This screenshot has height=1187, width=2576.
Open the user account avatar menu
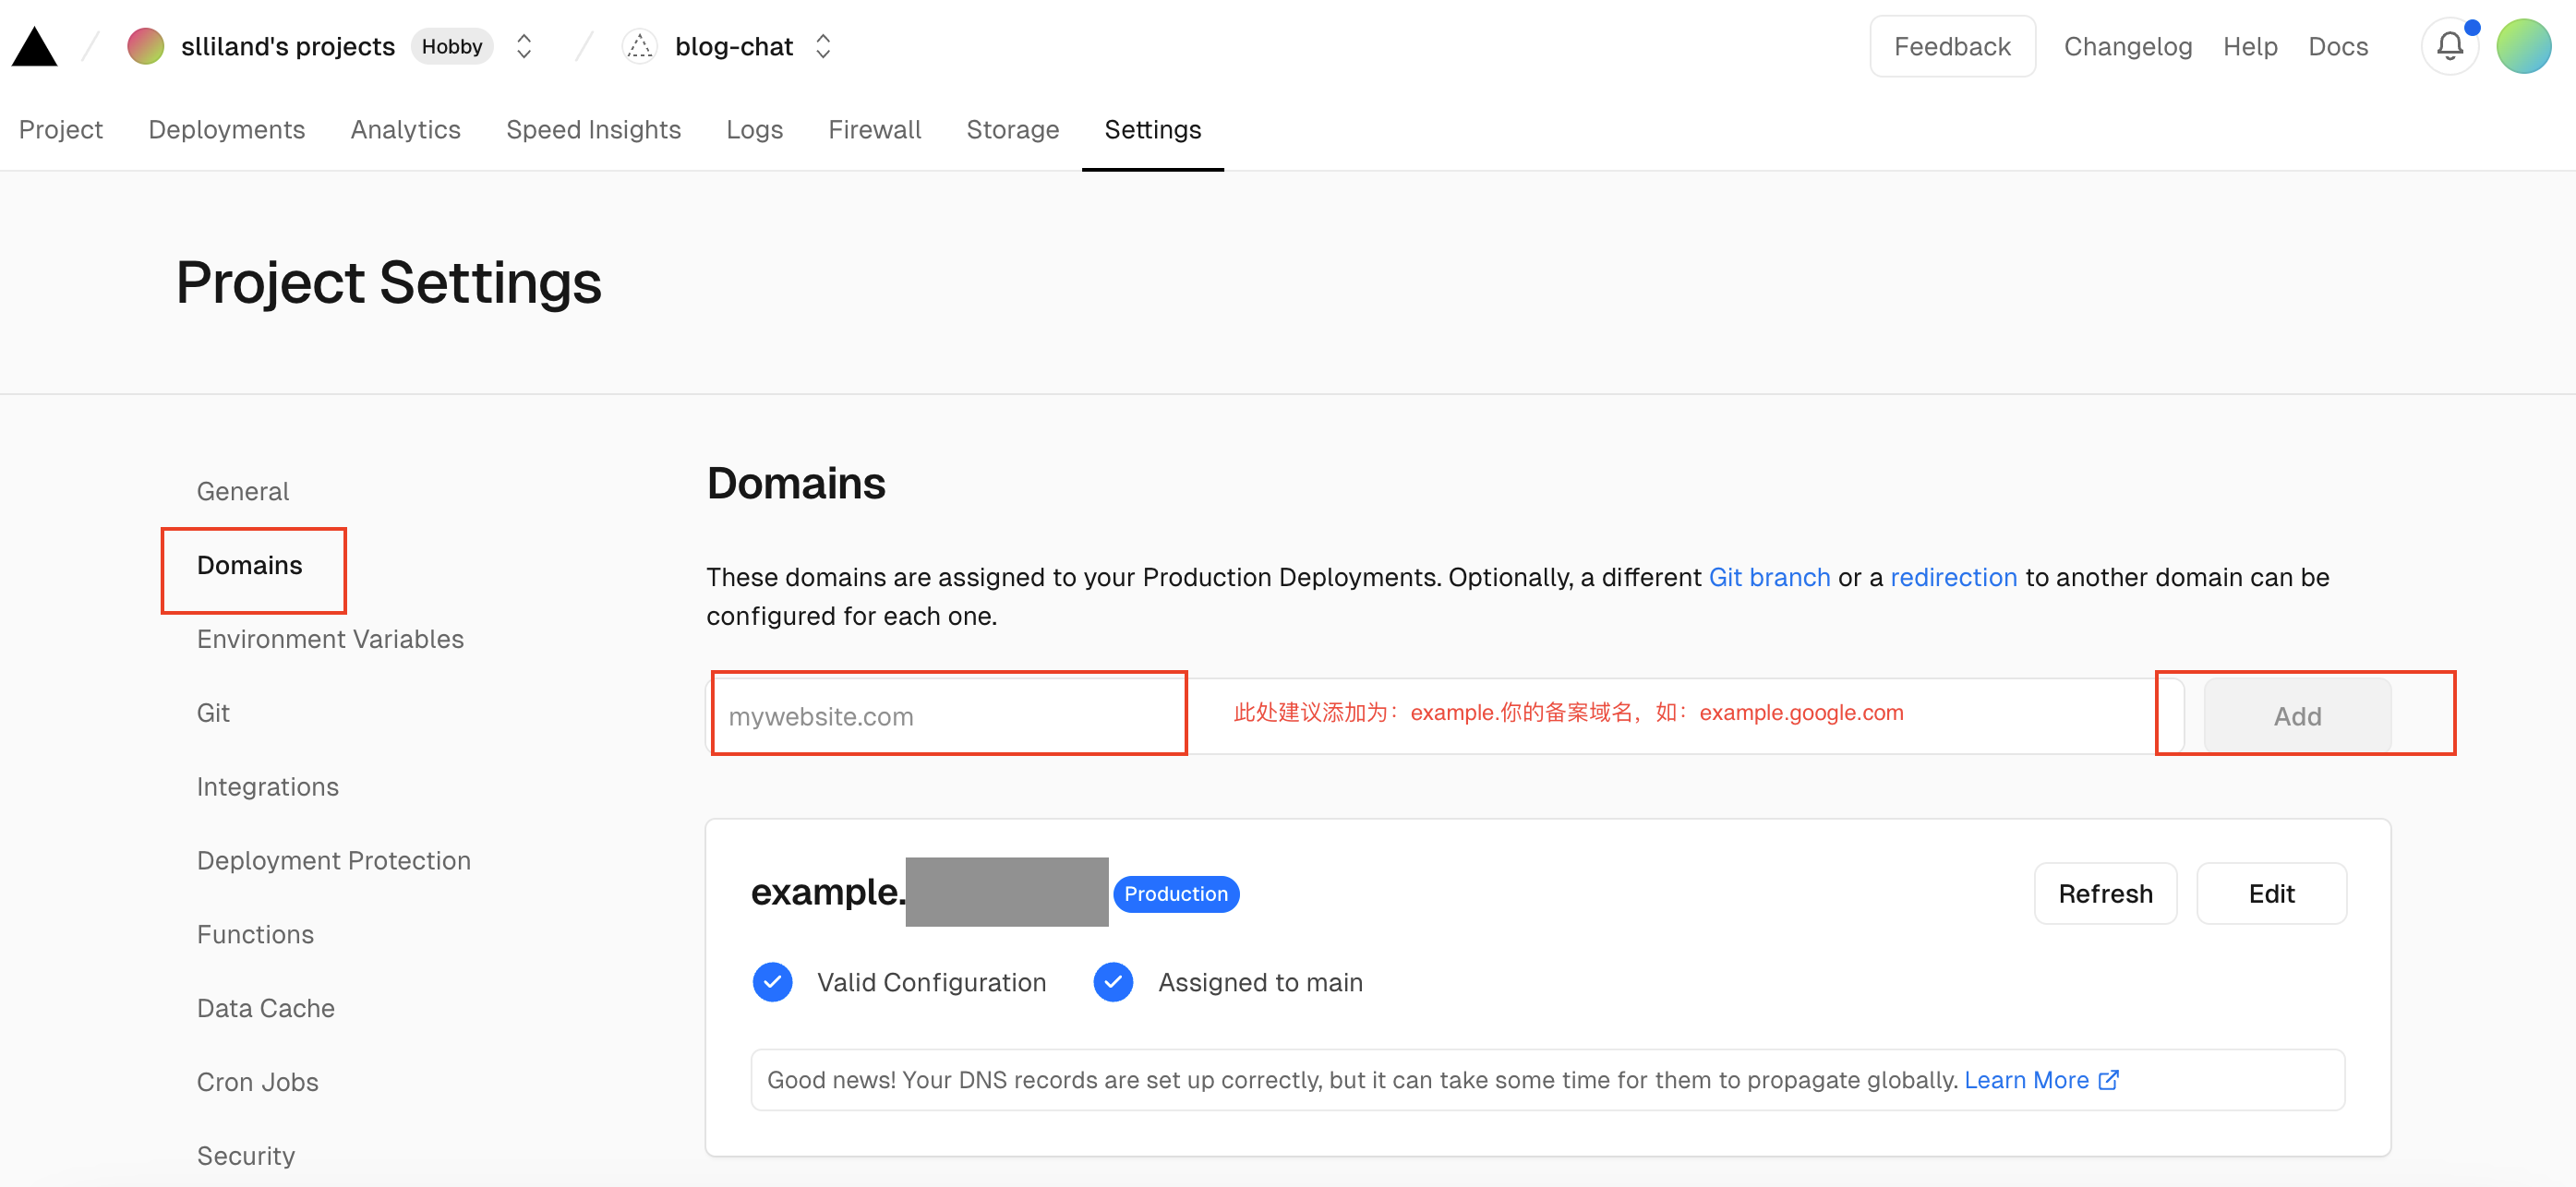pyautogui.click(x=2524, y=46)
